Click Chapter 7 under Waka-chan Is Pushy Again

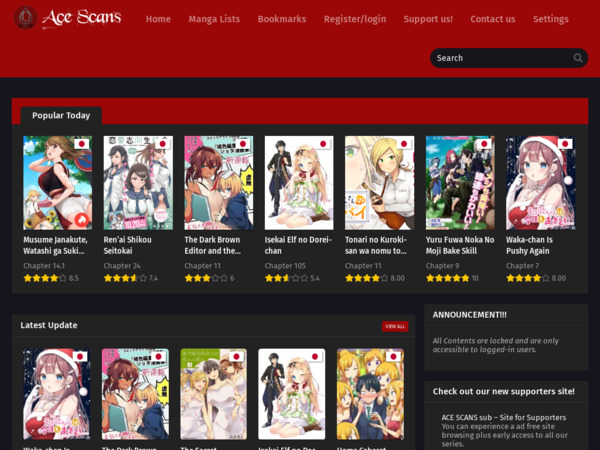522,266
